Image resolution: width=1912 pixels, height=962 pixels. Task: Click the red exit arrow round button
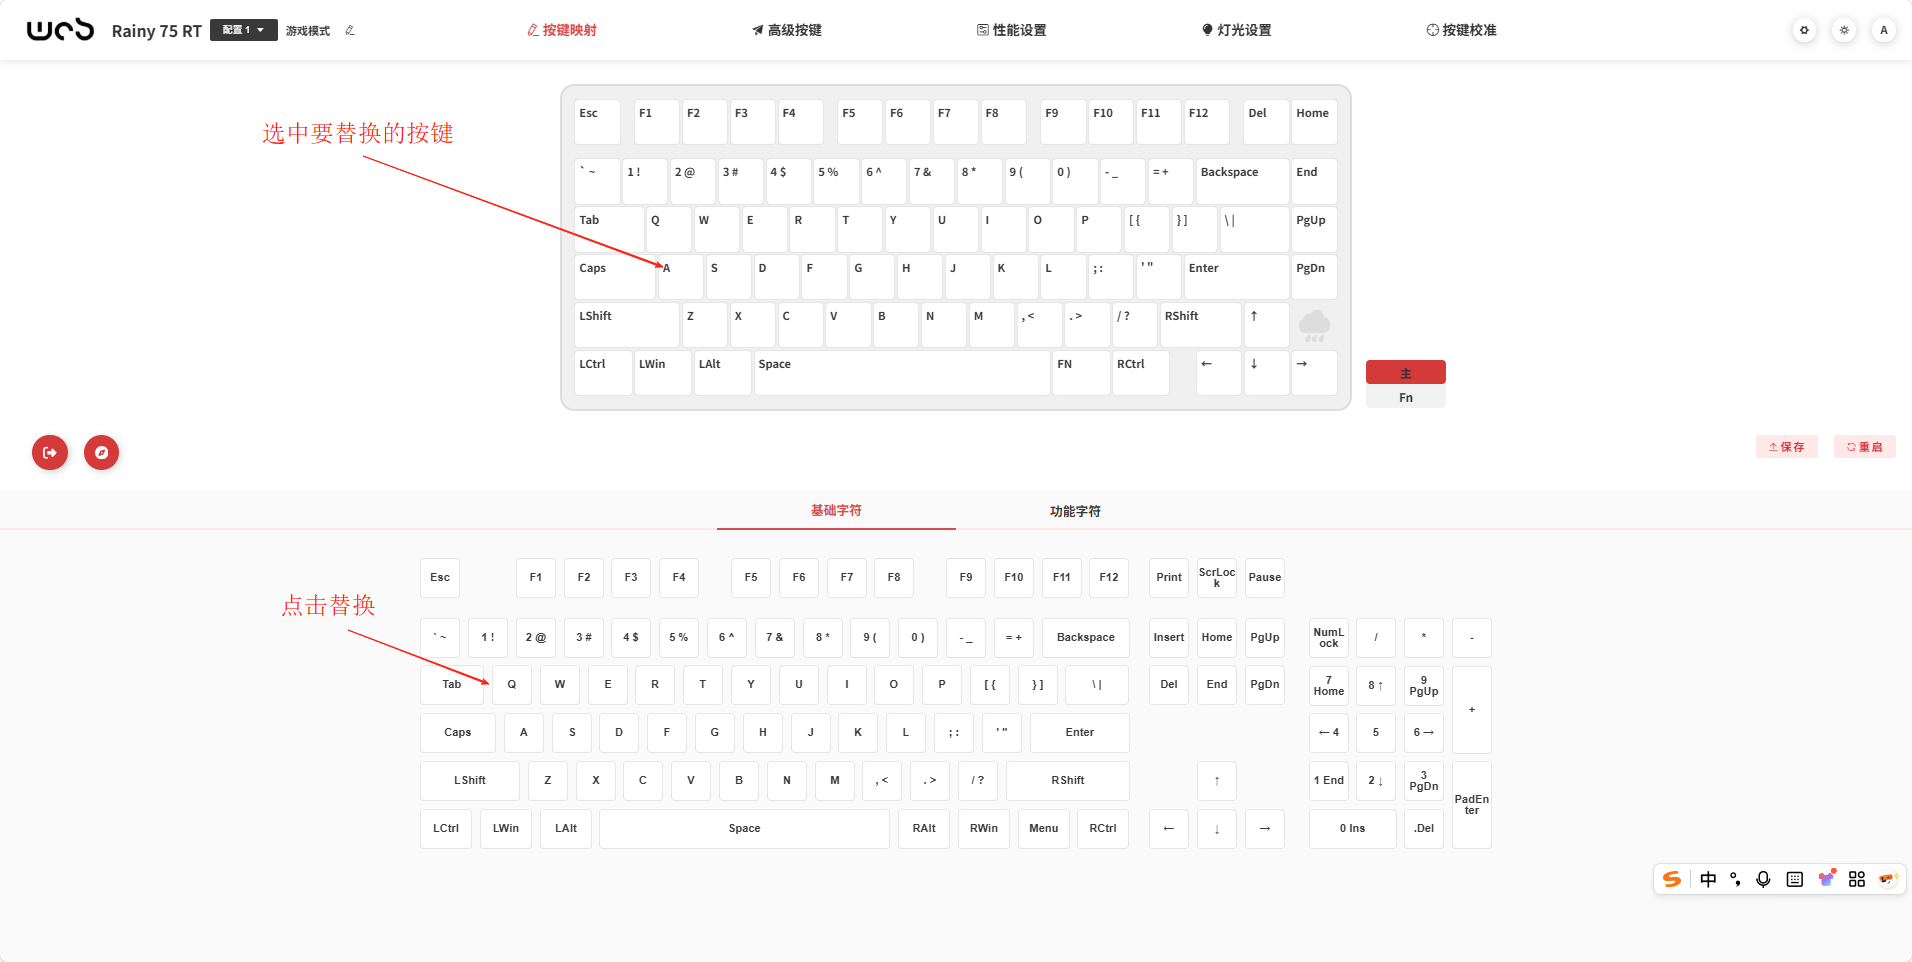click(x=50, y=452)
